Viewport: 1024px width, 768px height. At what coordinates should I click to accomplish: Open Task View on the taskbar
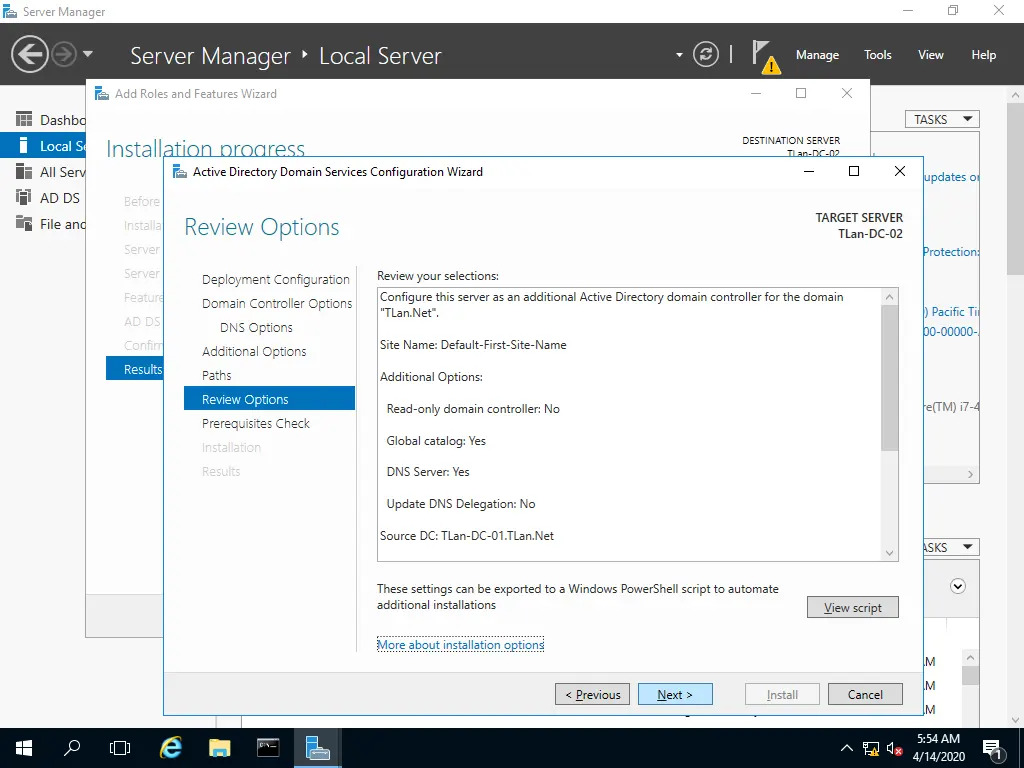[x=120, y=748]
